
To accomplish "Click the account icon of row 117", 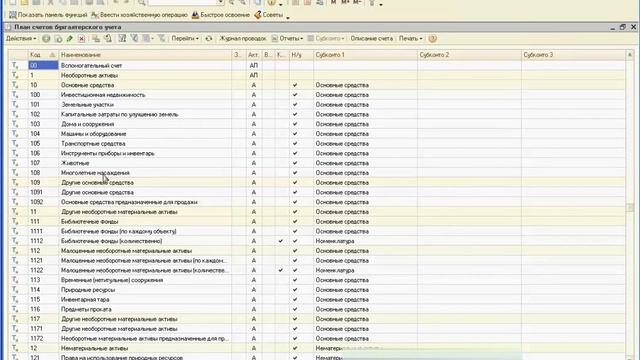I will tap(15, 319).
